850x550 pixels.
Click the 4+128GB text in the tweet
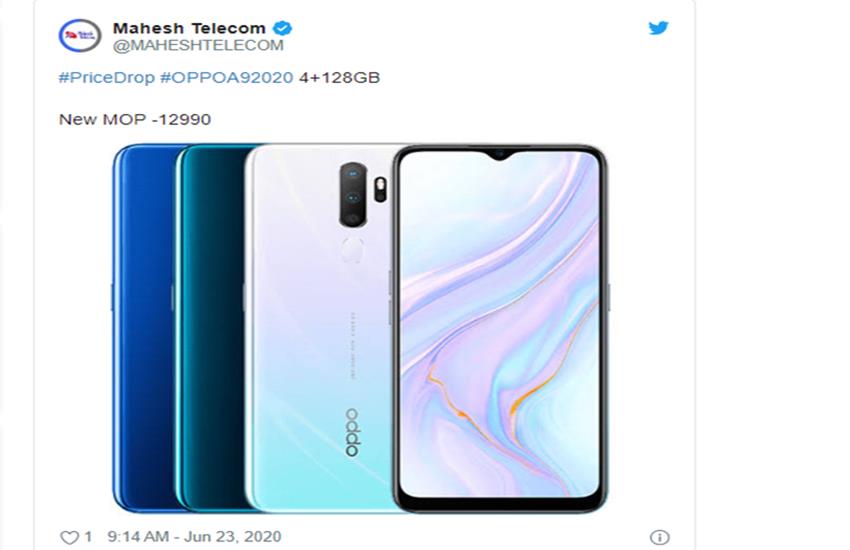pyautogui.click(x=339, y=77)
